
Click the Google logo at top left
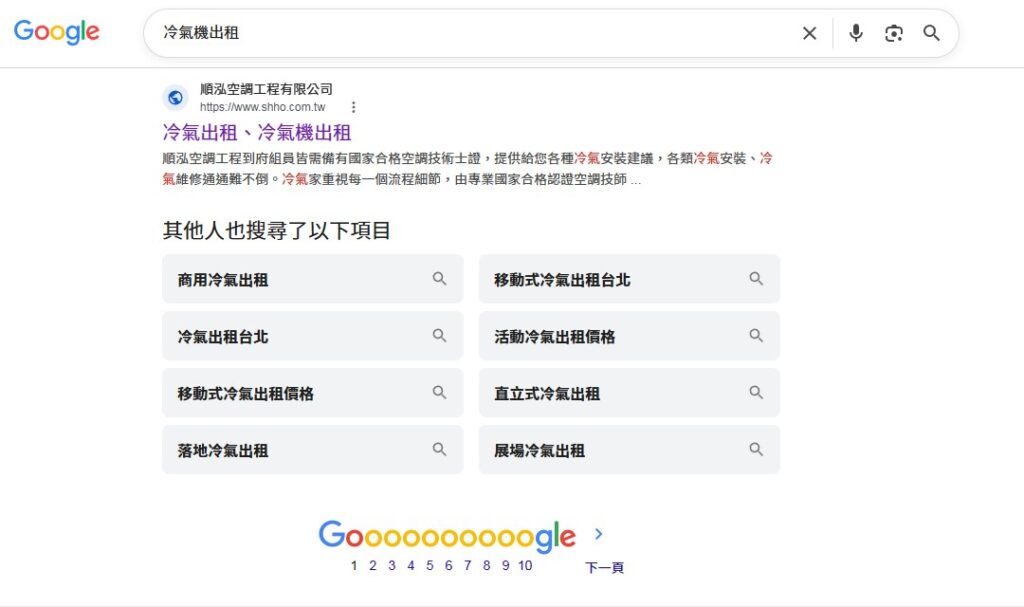point(57,31)
